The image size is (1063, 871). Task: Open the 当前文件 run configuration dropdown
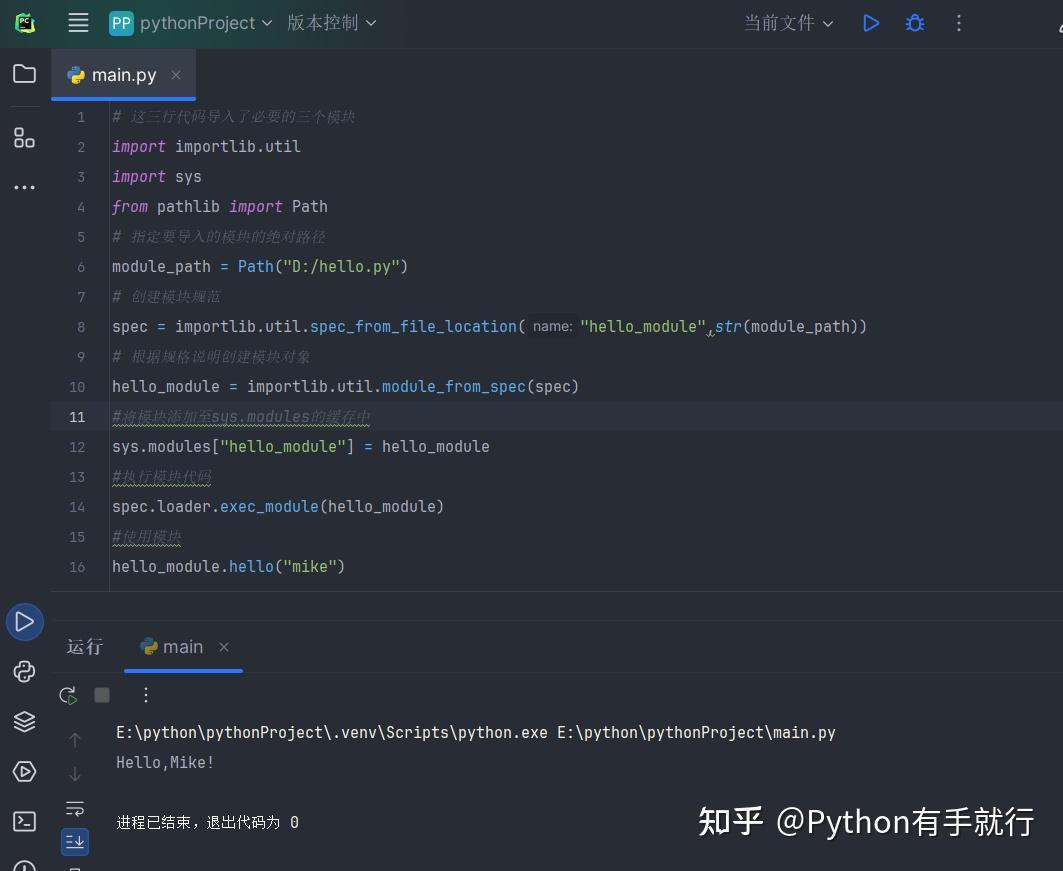point(788,23)
